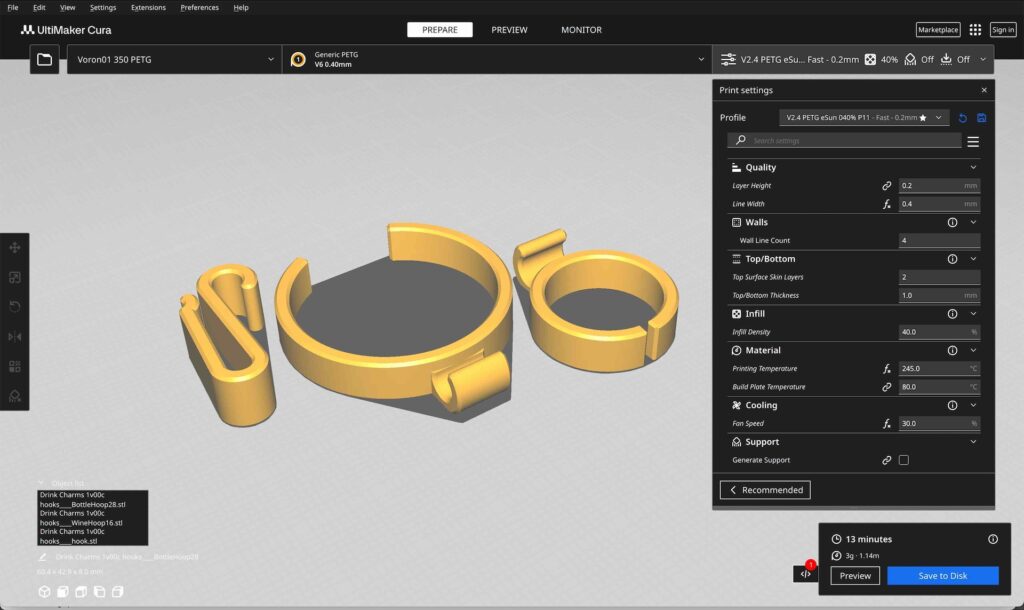Viewport: 1024px width, 610px height.
Task: Select hooks___hook.stl in object list
Action: (x=68, y=541)
